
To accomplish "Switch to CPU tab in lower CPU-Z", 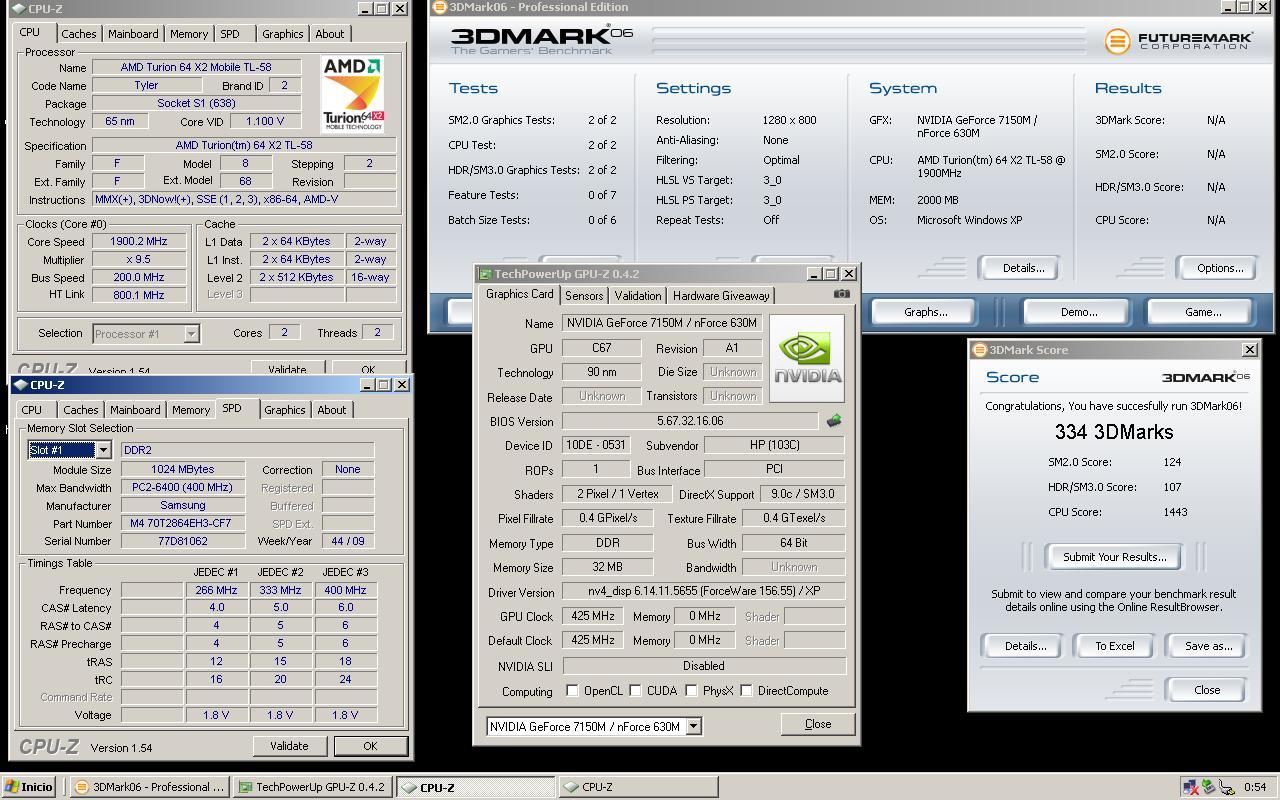I will pyautogui.click(x=32, y=410).
